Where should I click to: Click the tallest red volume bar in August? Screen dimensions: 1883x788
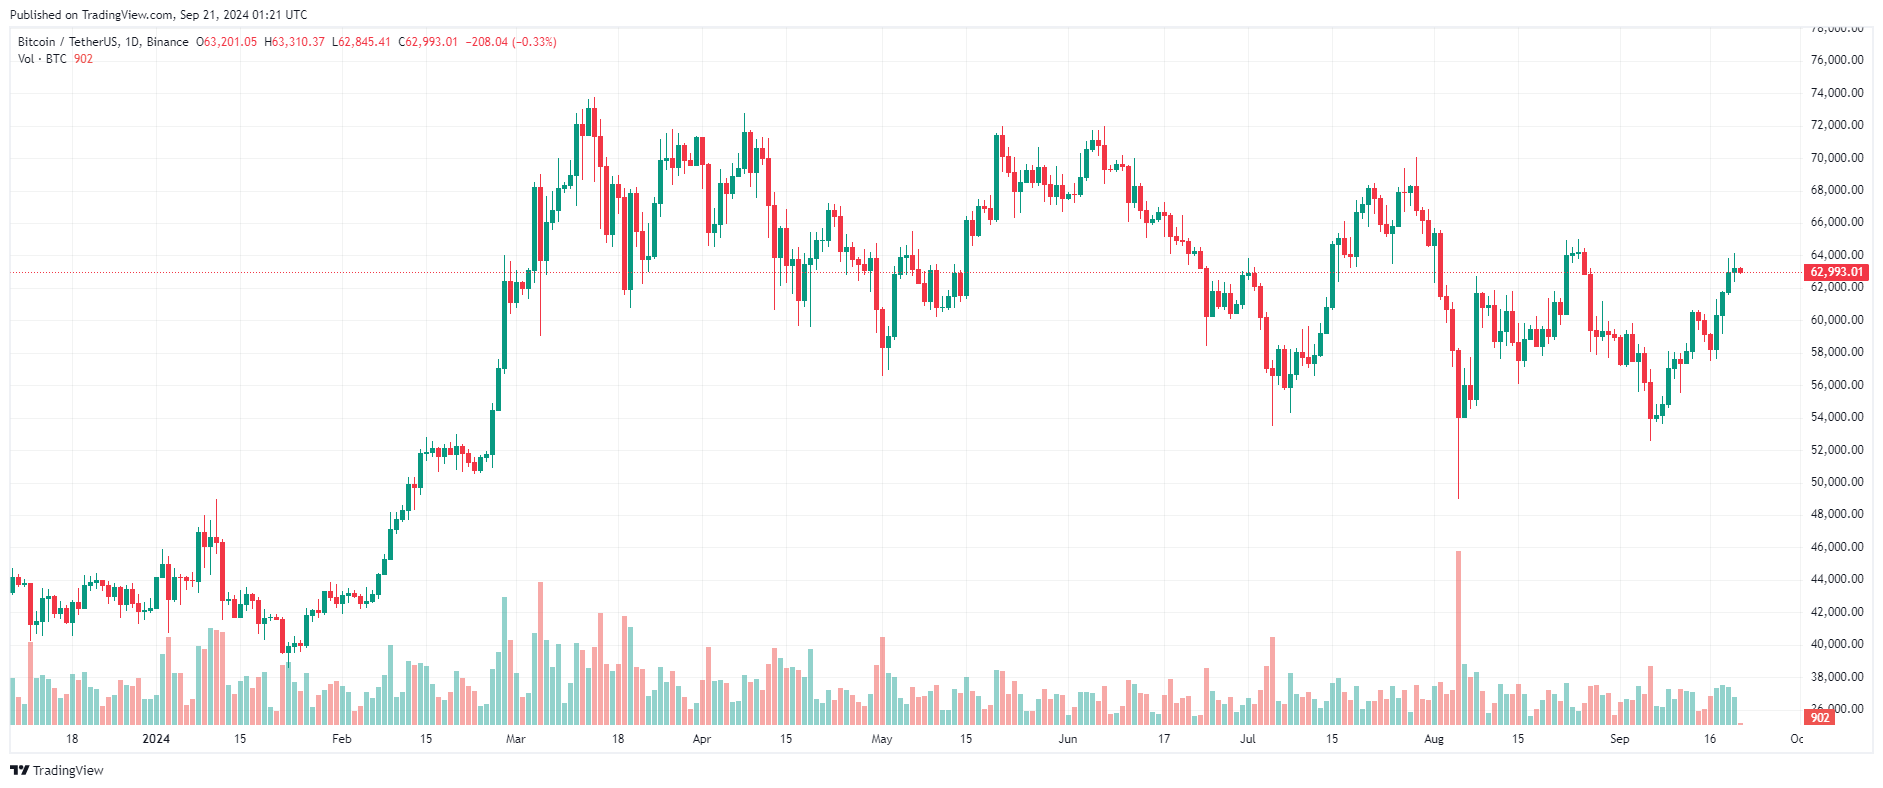pyautogui.click(x=1458, y=638)
